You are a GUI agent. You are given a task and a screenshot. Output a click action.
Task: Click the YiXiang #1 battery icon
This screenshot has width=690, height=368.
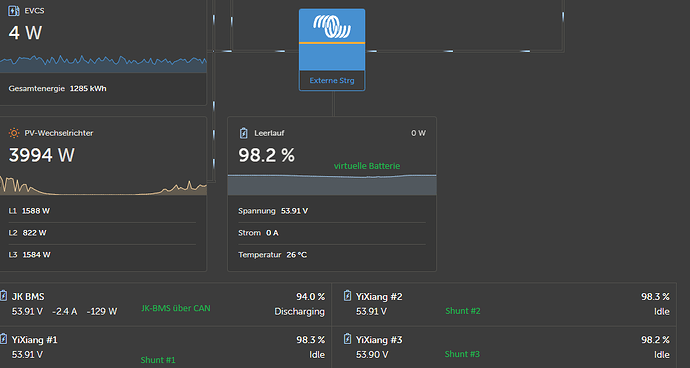coord(4,339)
